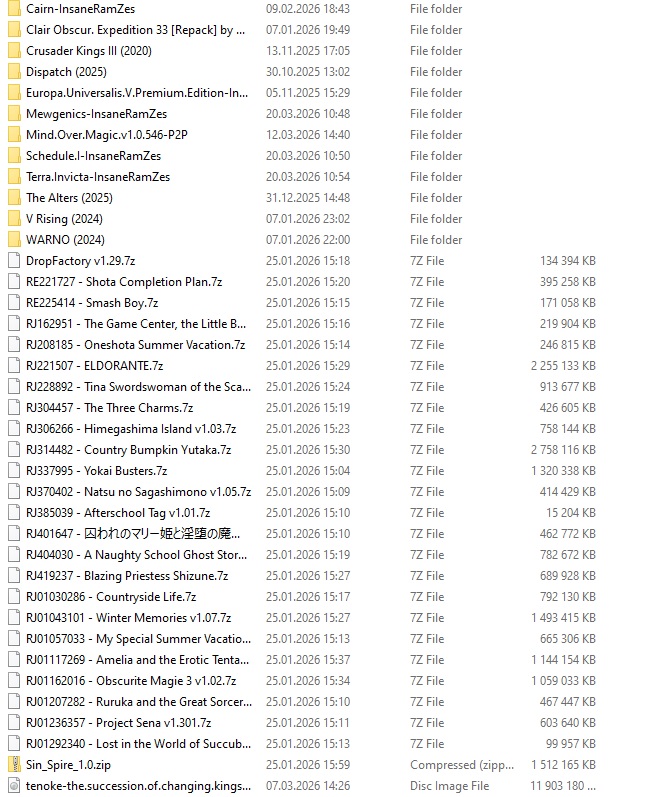Image resolution: width=656 pixels, height=797 pixels.
Task: Click the date 07.03.2026 14:26
Action: [x=308, y=786]
